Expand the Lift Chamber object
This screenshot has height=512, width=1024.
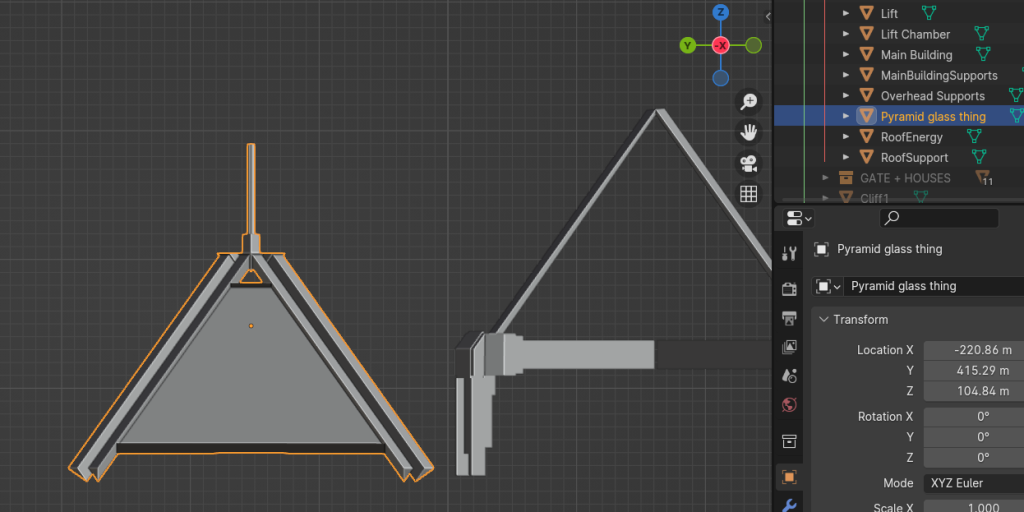[846, 34]
